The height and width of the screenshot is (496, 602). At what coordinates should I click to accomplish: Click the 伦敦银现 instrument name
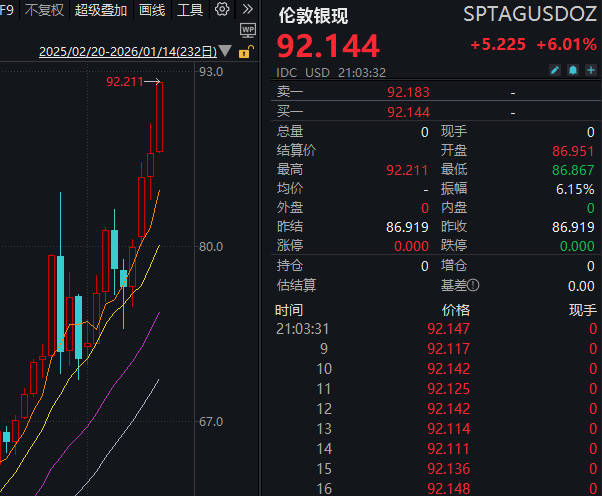pos(312,15)
